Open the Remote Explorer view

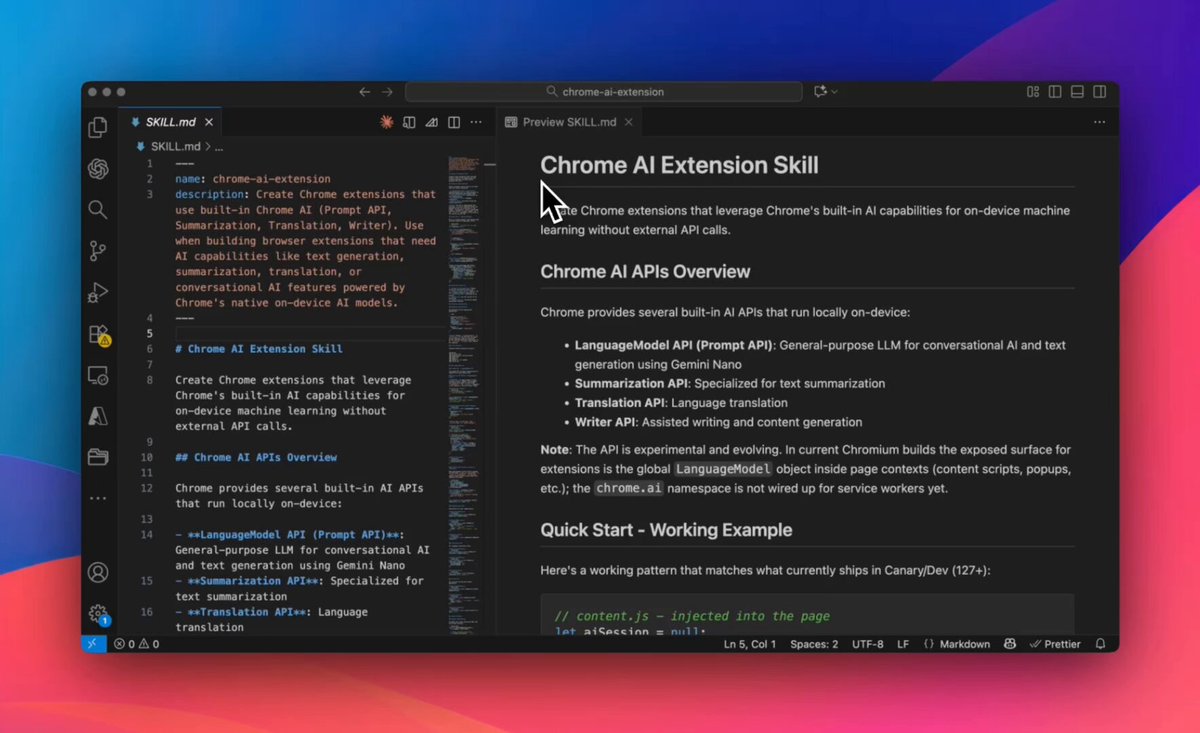[x=98, y=376]
